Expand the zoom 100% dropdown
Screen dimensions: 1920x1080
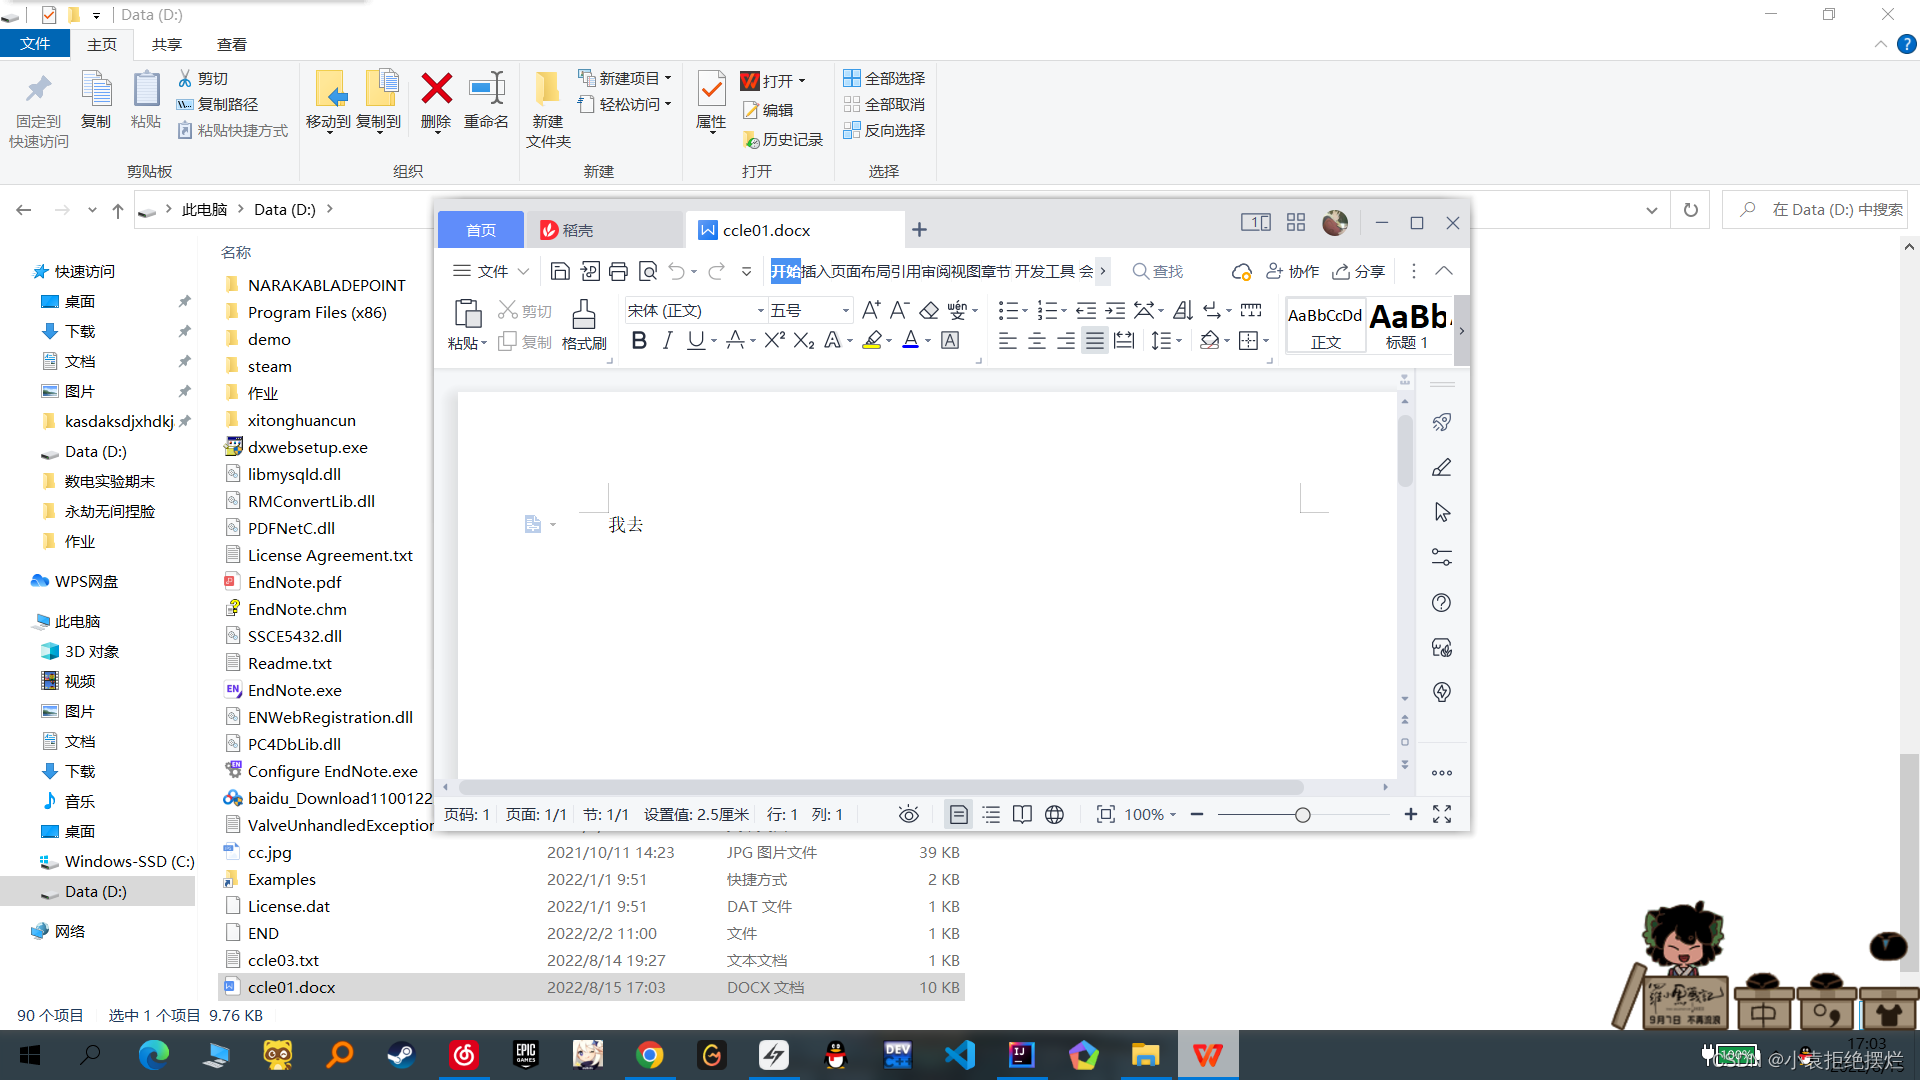tap(1150, 815)
